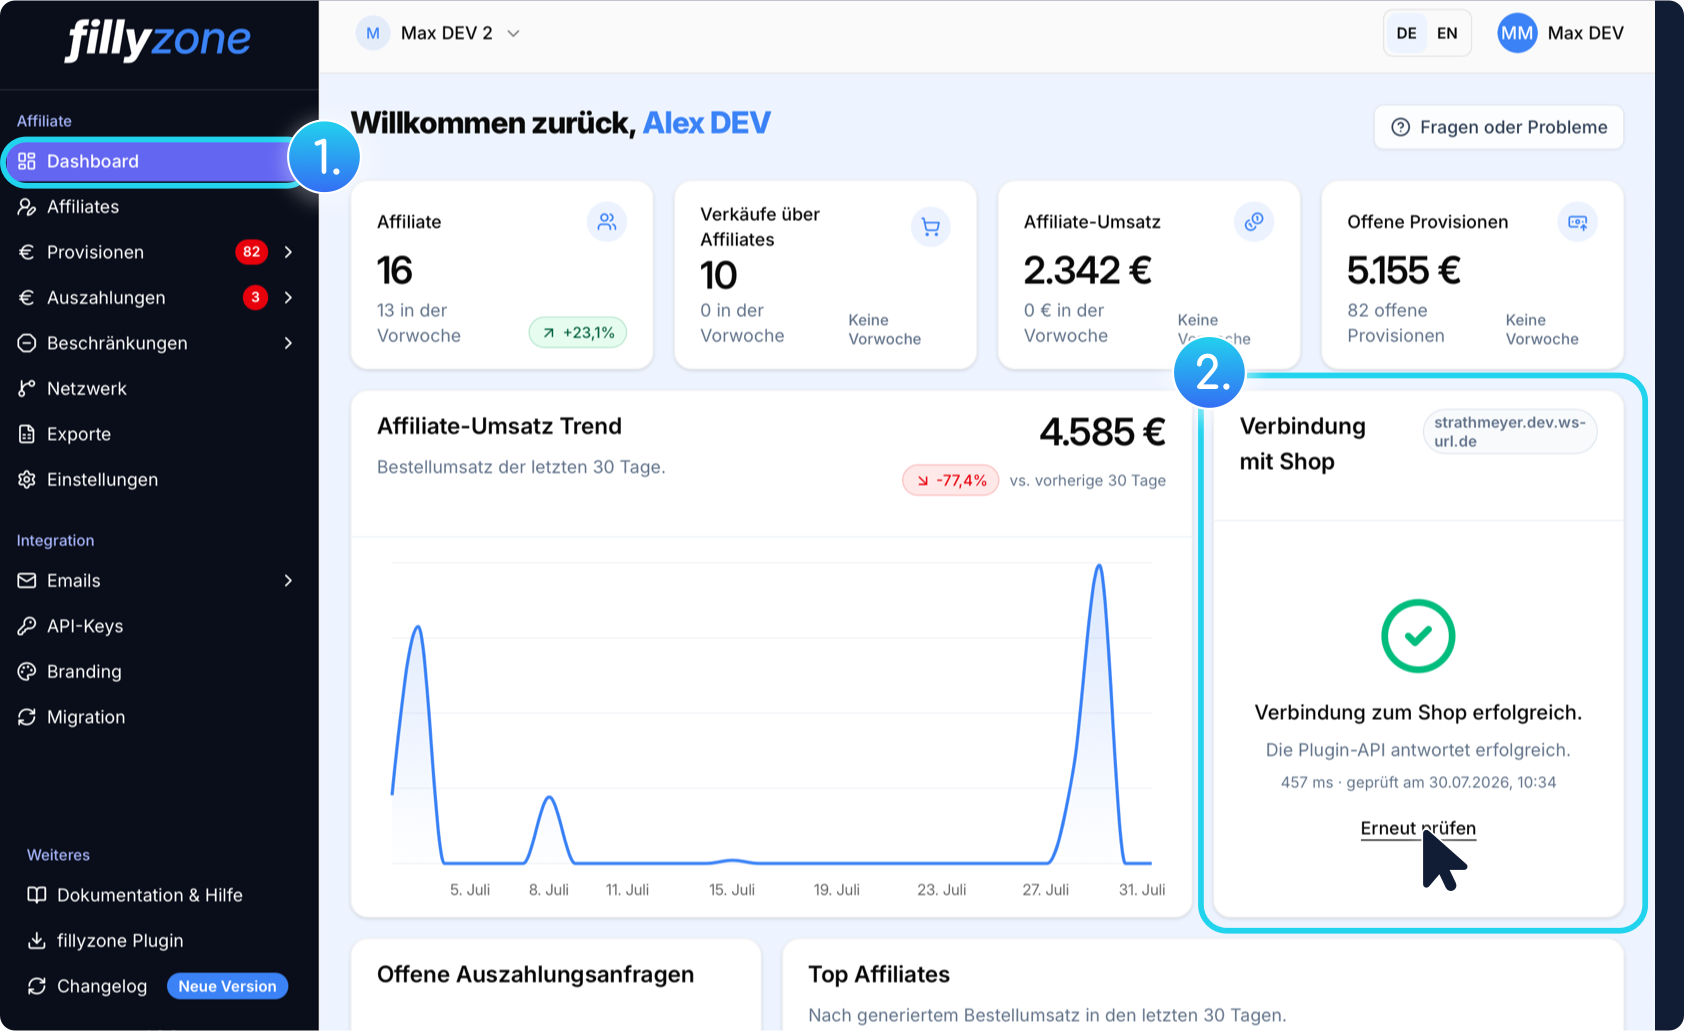Click the Alex DEV name in greeting
This screenshot has height=1031, width=1684.
706,123
